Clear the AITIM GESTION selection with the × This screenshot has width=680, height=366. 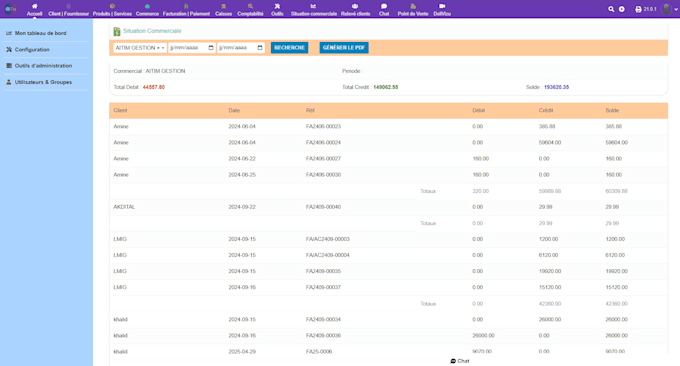pyautogui.click(x=158, y=48)
